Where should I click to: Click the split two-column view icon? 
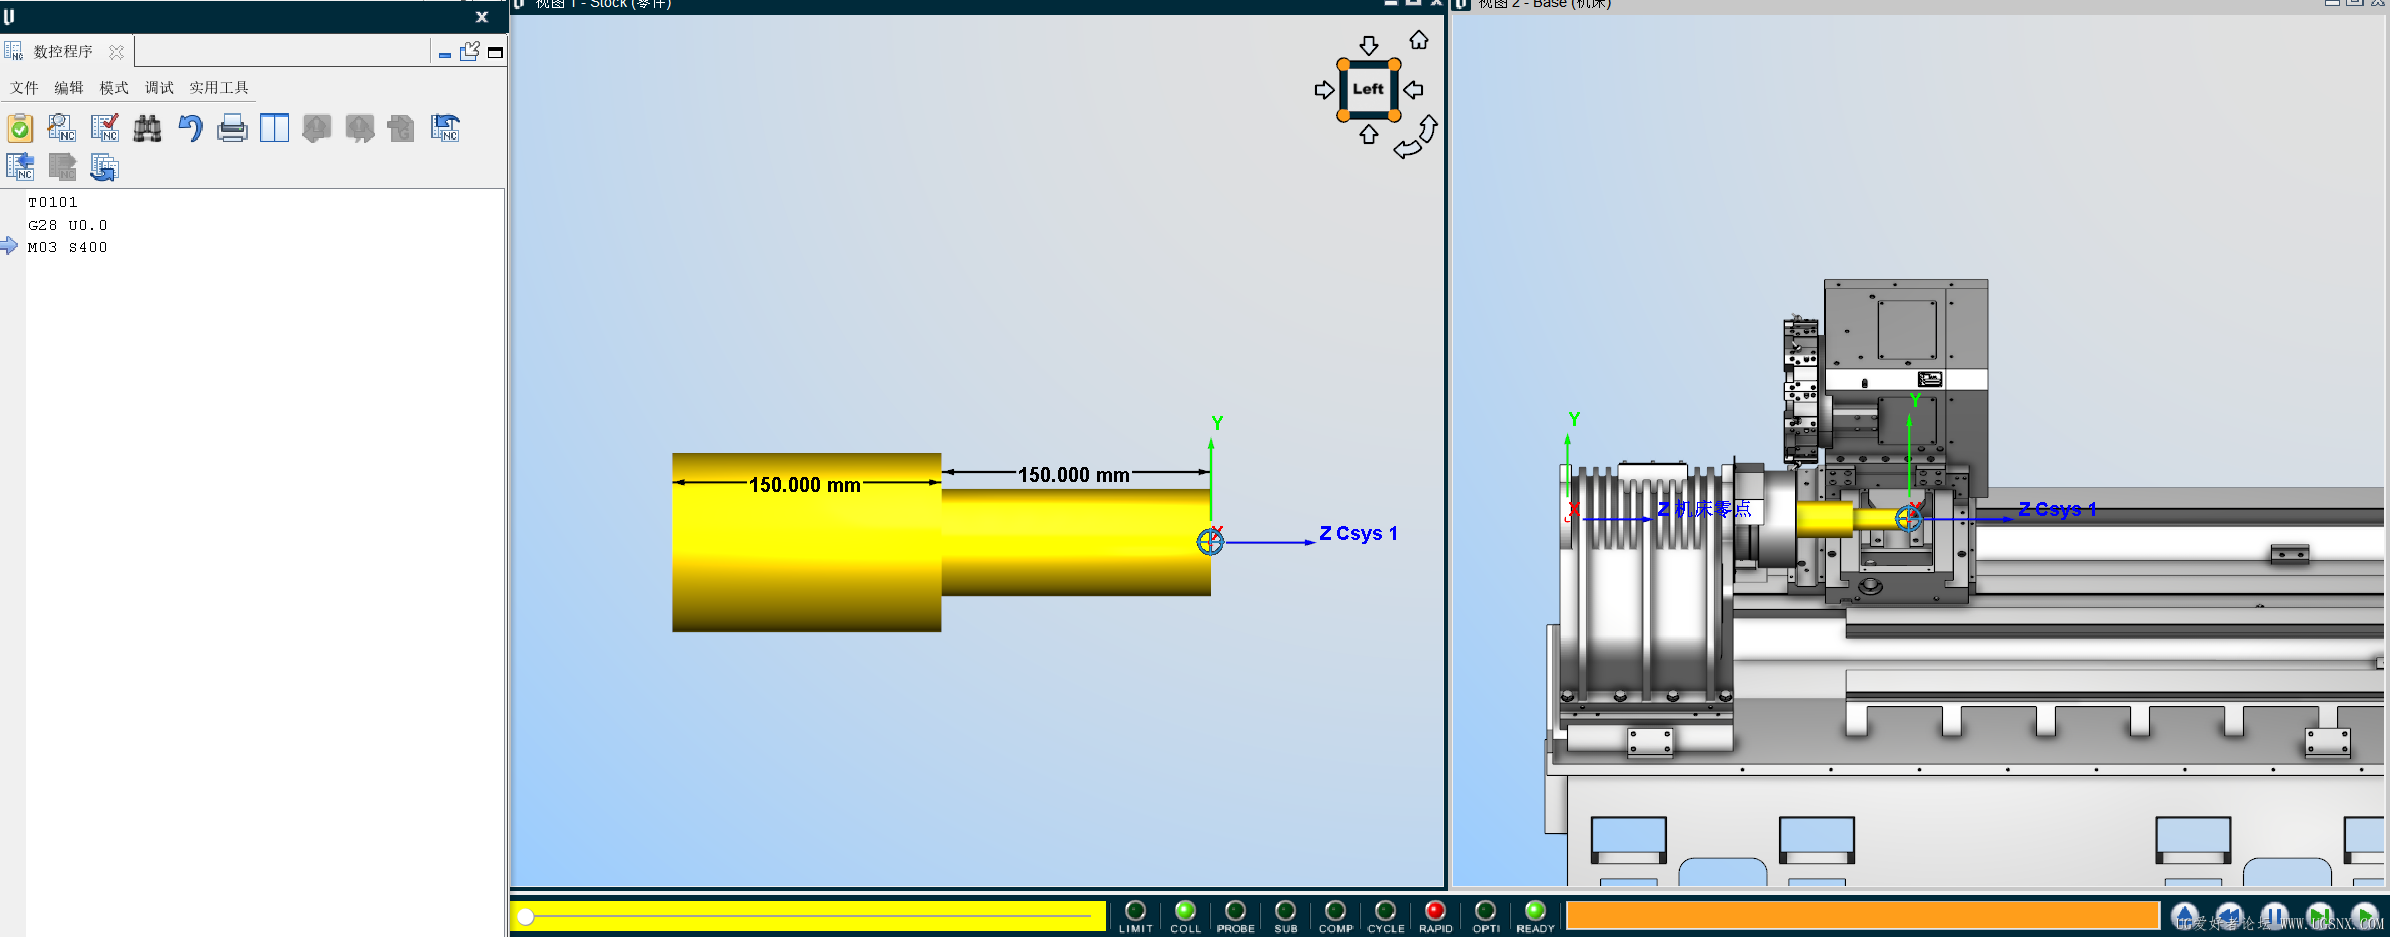[x=274, y=128]
